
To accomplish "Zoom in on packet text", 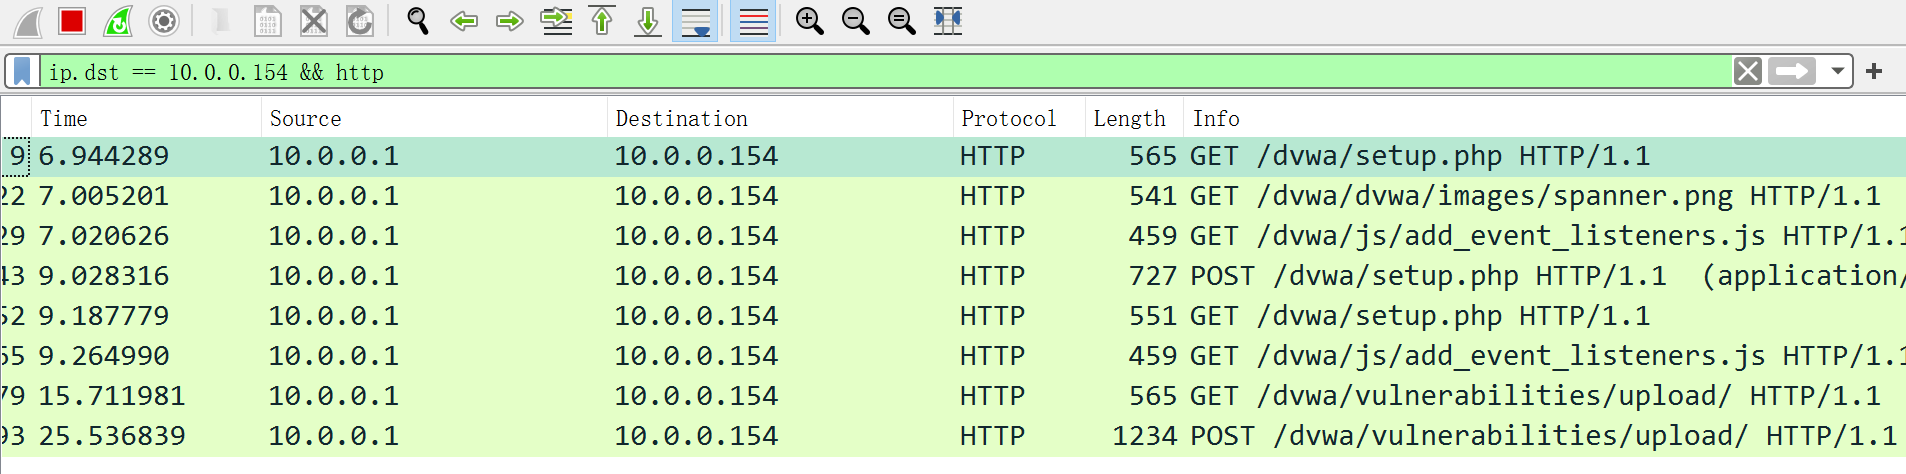I will pos(809,21).
